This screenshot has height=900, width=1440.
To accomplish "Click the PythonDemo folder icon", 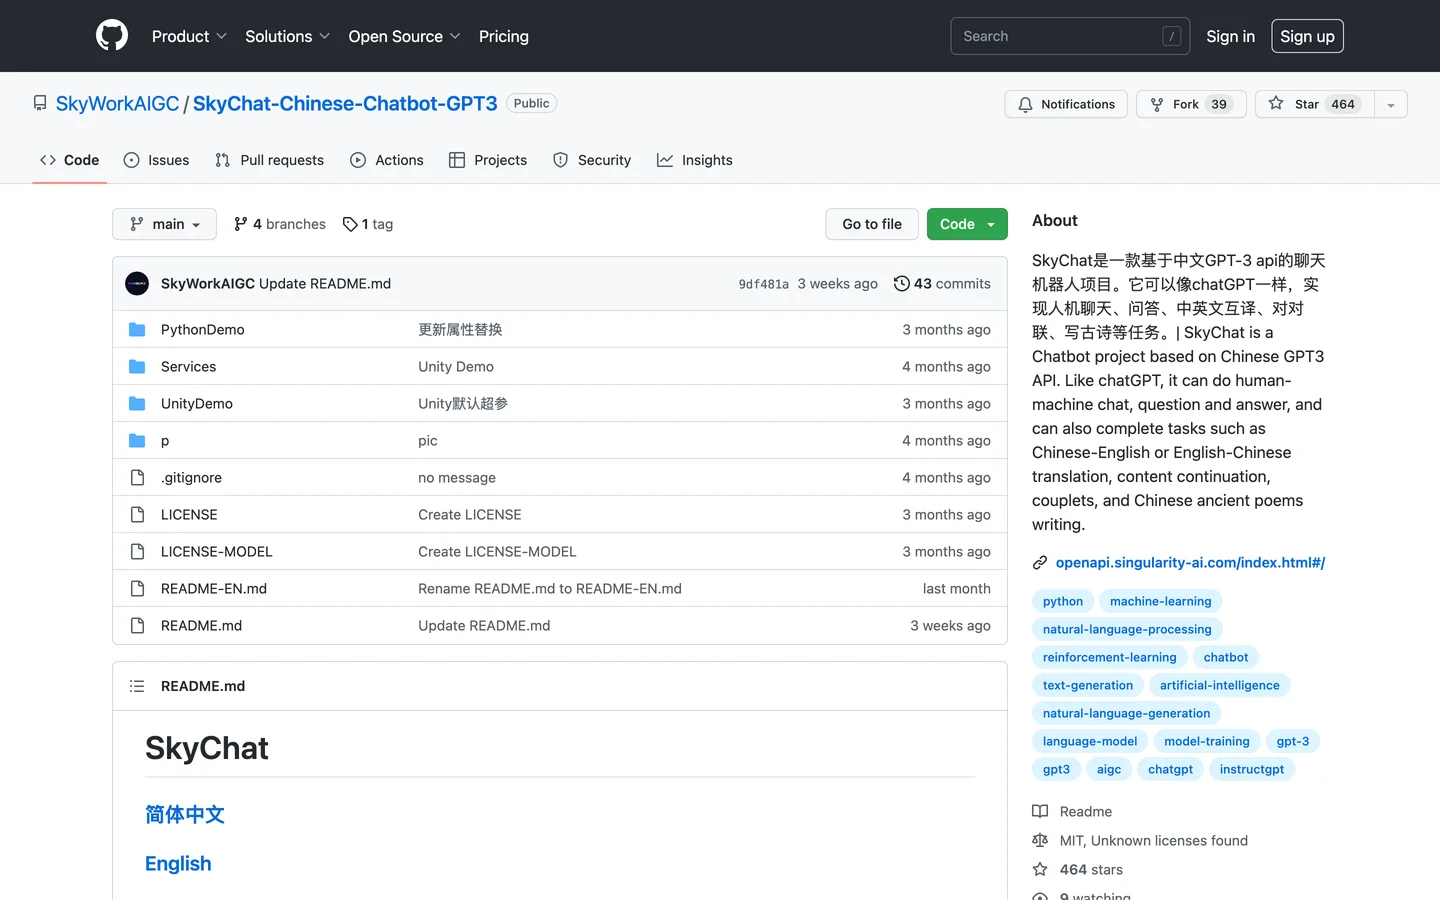I will pyautogui.click(x=137, y=330).
